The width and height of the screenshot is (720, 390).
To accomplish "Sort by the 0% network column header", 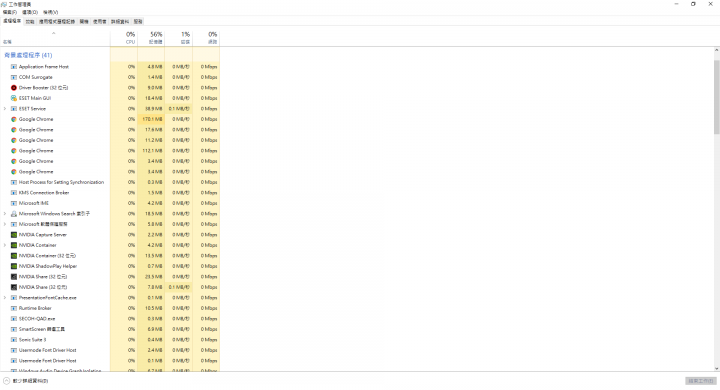I will click(206, 38).
